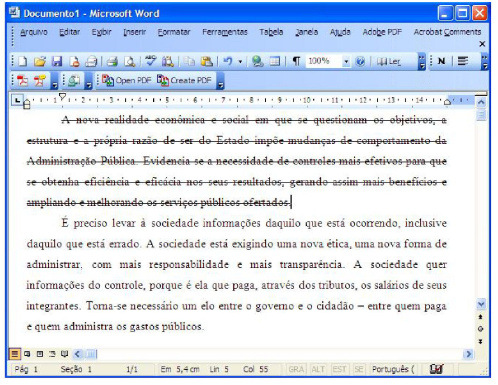Open a file with folder icon
The width and height of the screenshot is (498, 385).
[x=40, y=61]
